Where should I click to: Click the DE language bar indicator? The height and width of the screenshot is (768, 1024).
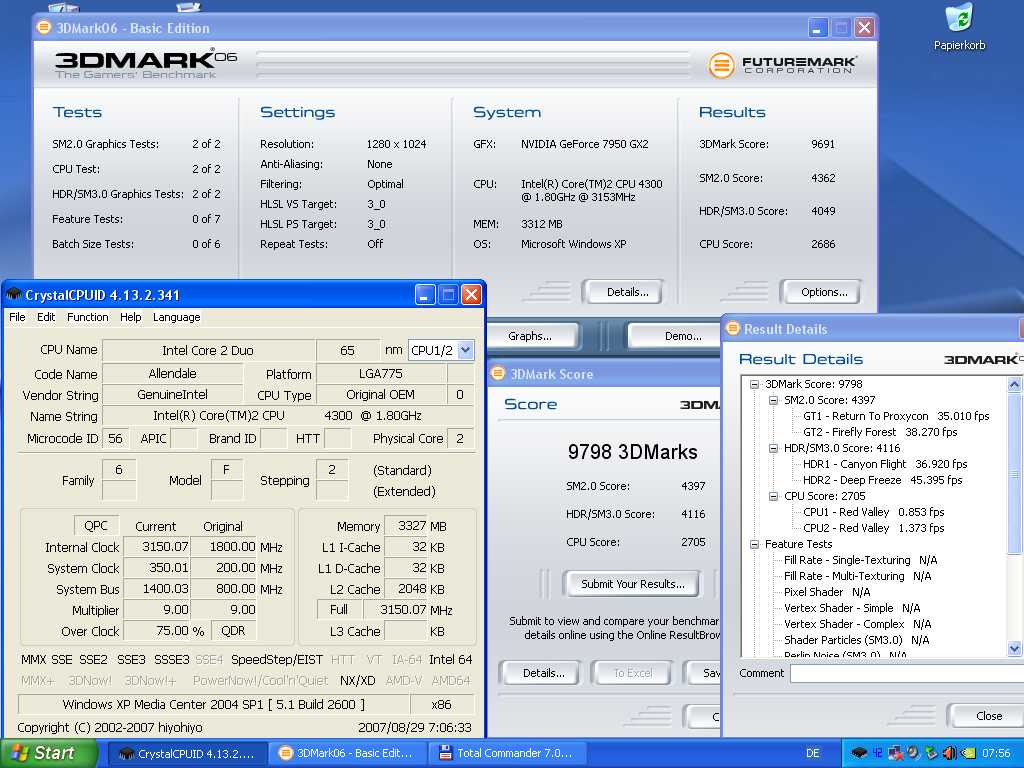(x=812, y=753)
